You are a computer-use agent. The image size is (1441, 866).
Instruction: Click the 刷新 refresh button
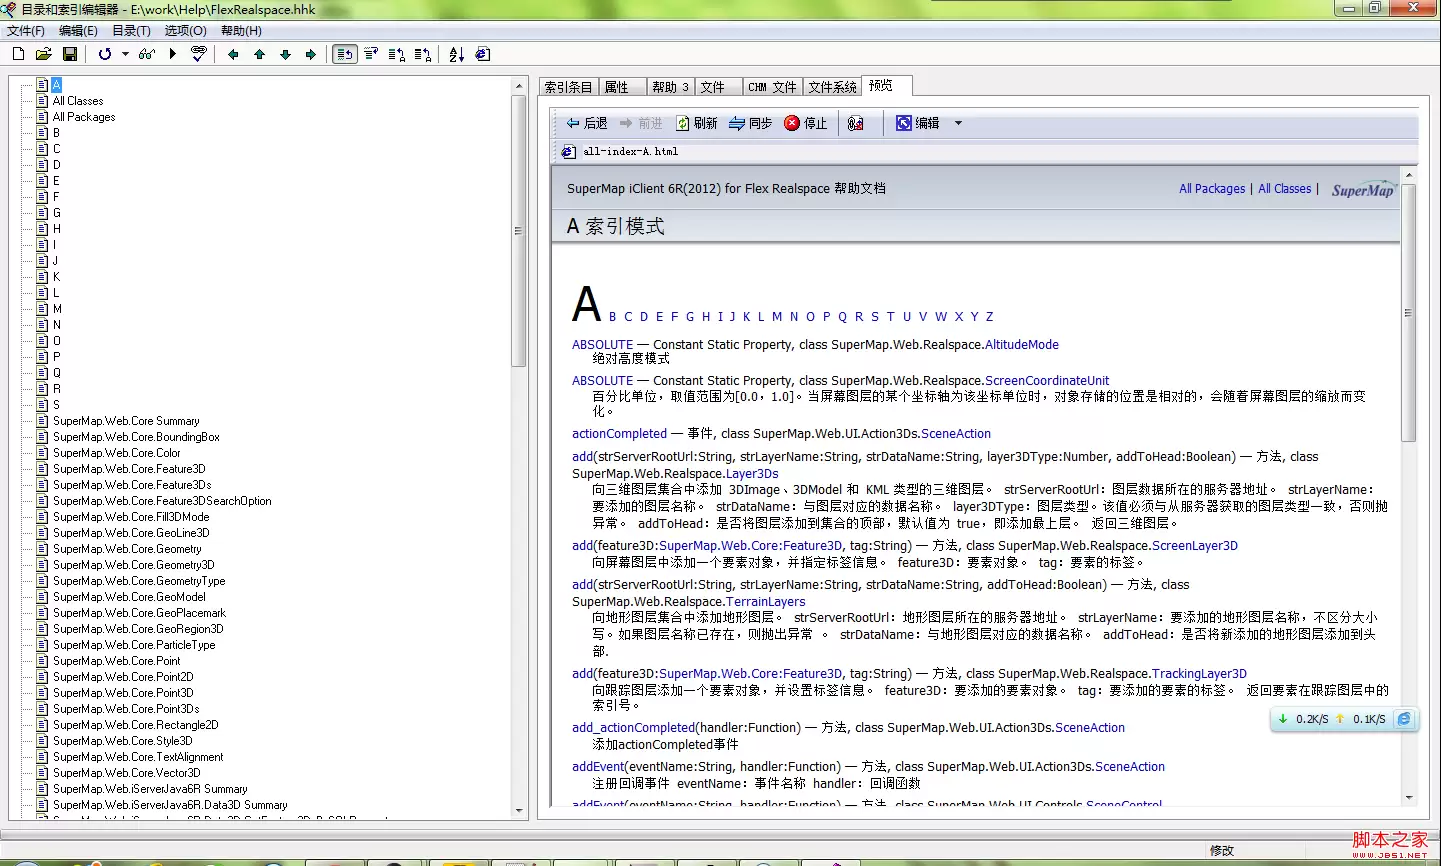tap(696, 123)
